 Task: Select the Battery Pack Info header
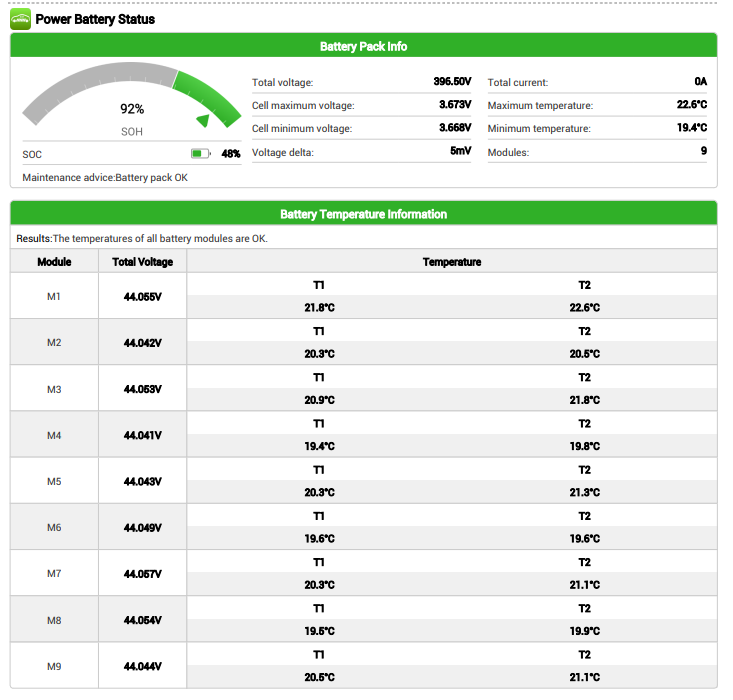tap(363, 46)
